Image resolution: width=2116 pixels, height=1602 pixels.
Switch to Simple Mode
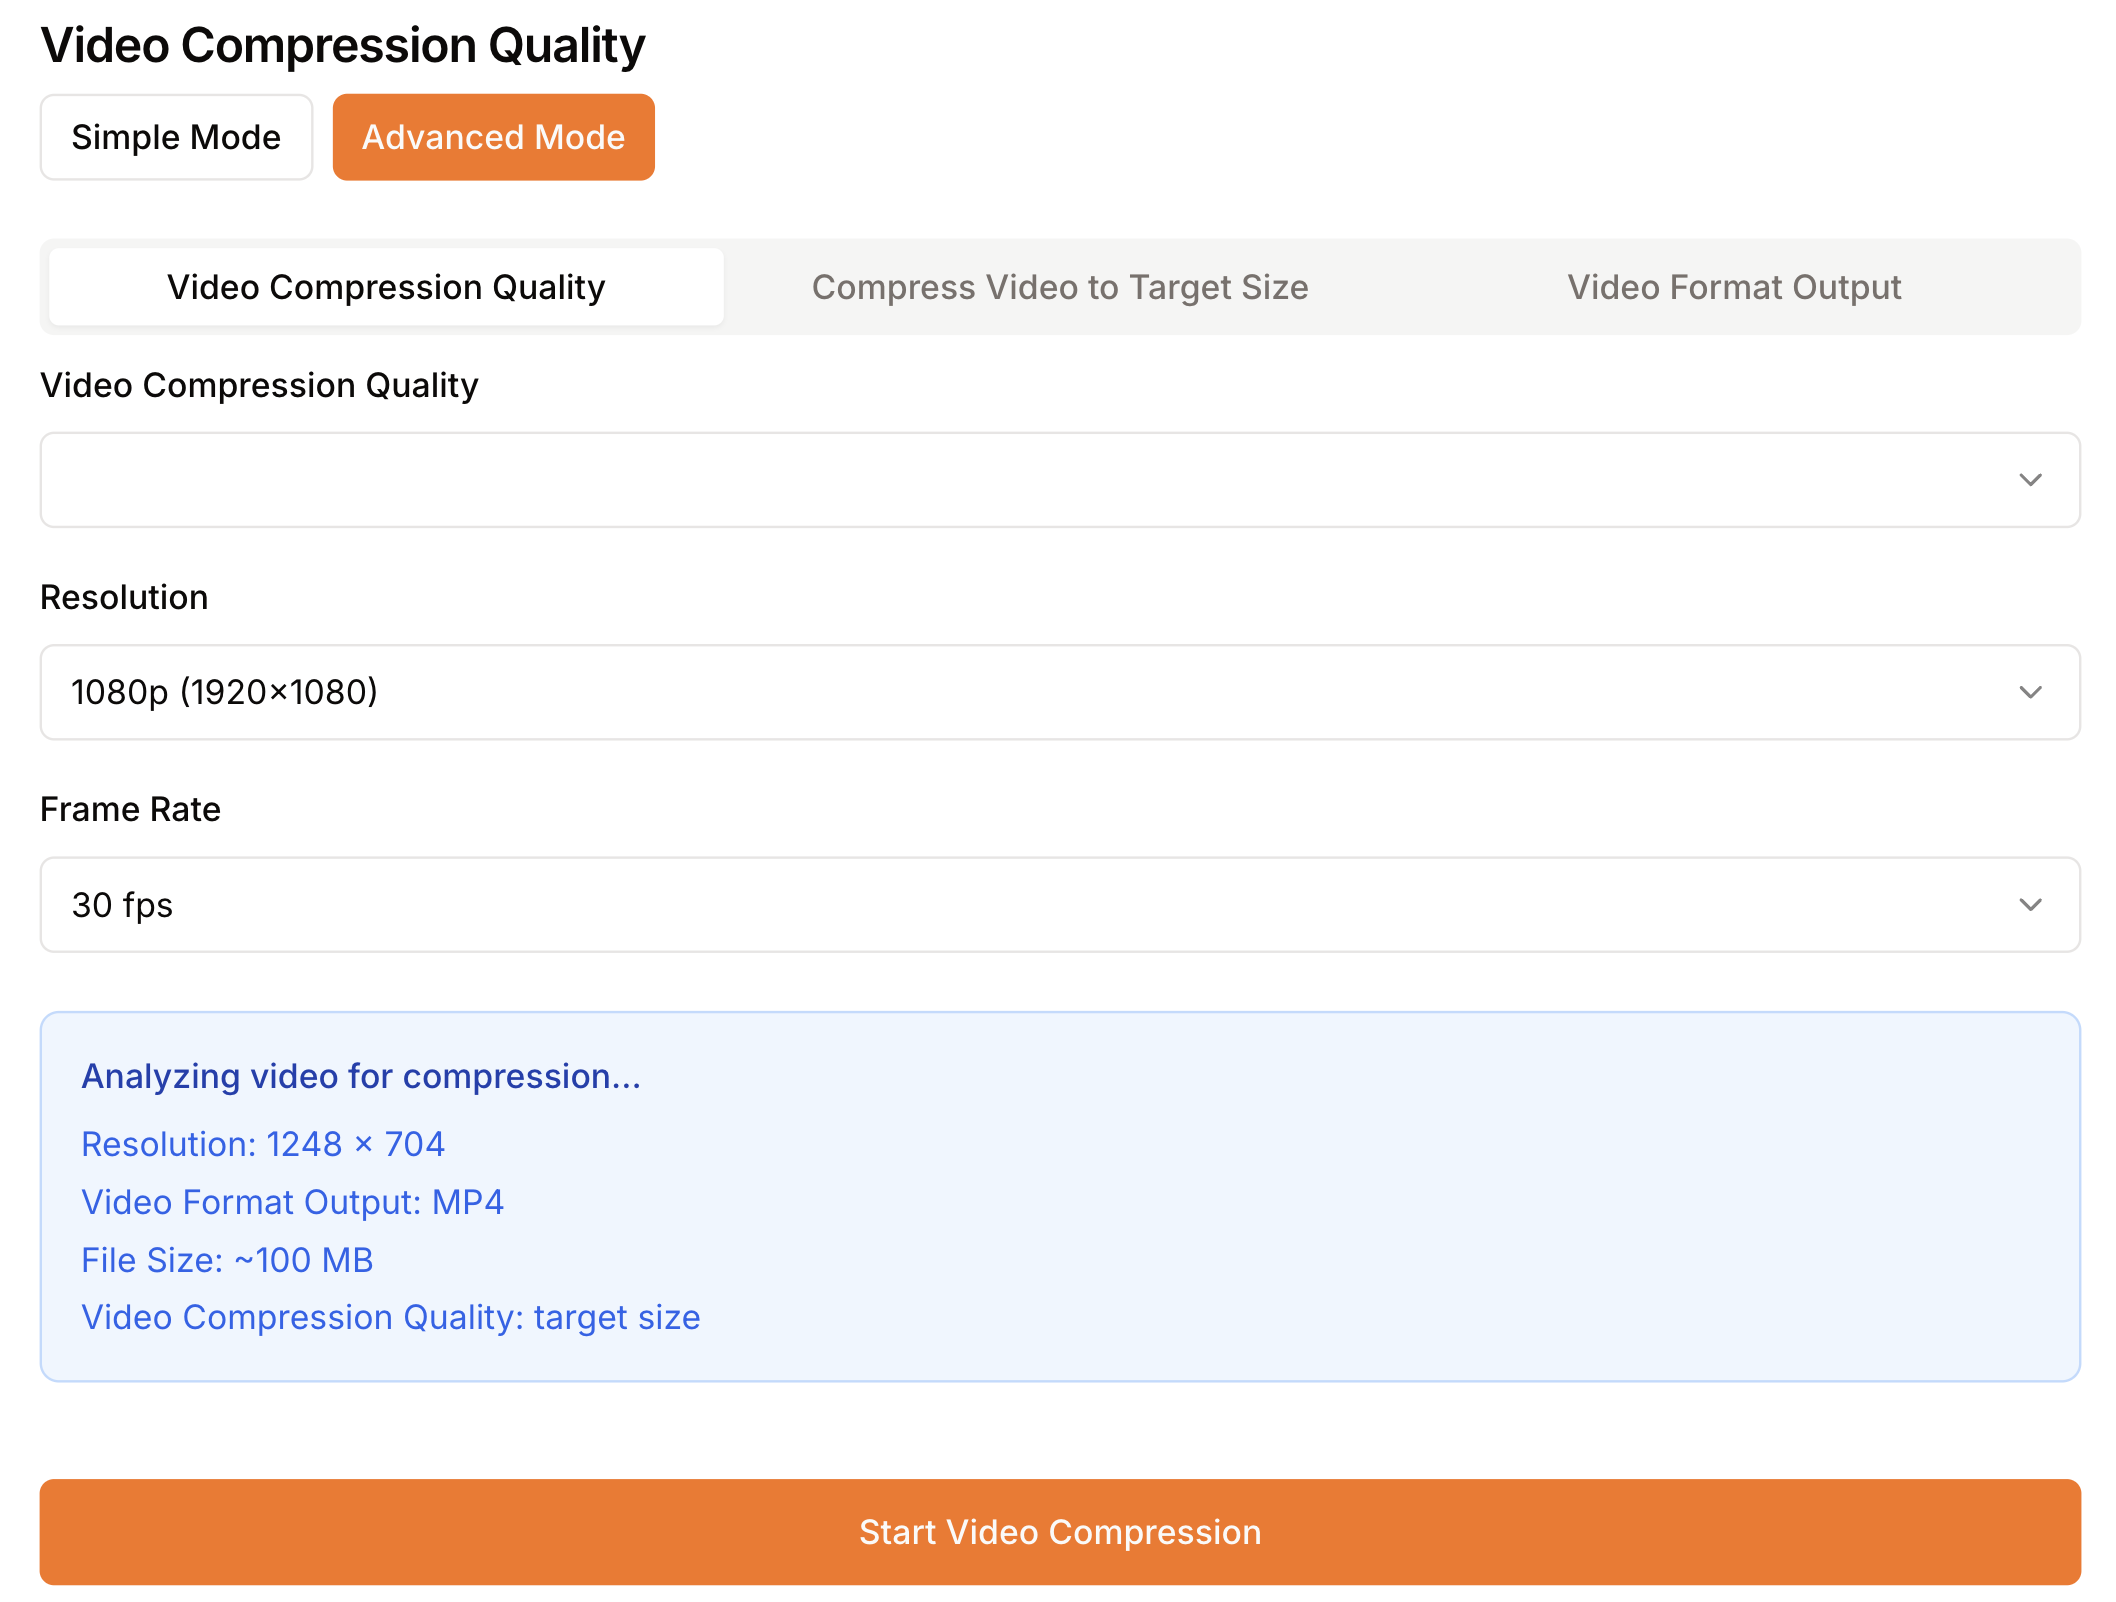coord(176,137)
